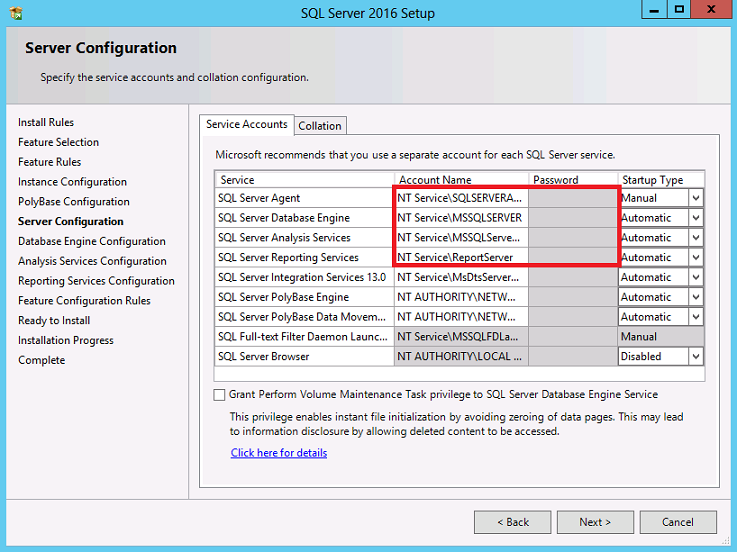The width and height of the screenshot is (737, 552).
Task: Select the Service Accounts tab
Action: [247, 125]
